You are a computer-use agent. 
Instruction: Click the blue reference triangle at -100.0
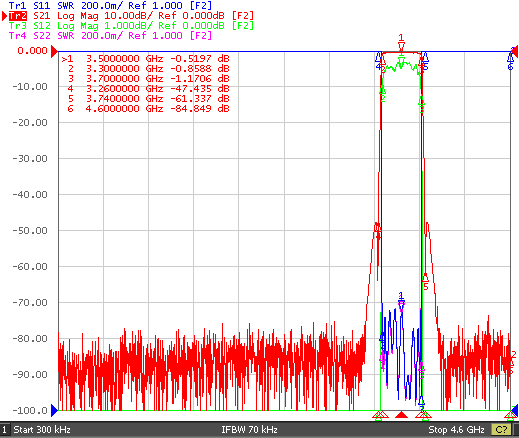point(54,410)
